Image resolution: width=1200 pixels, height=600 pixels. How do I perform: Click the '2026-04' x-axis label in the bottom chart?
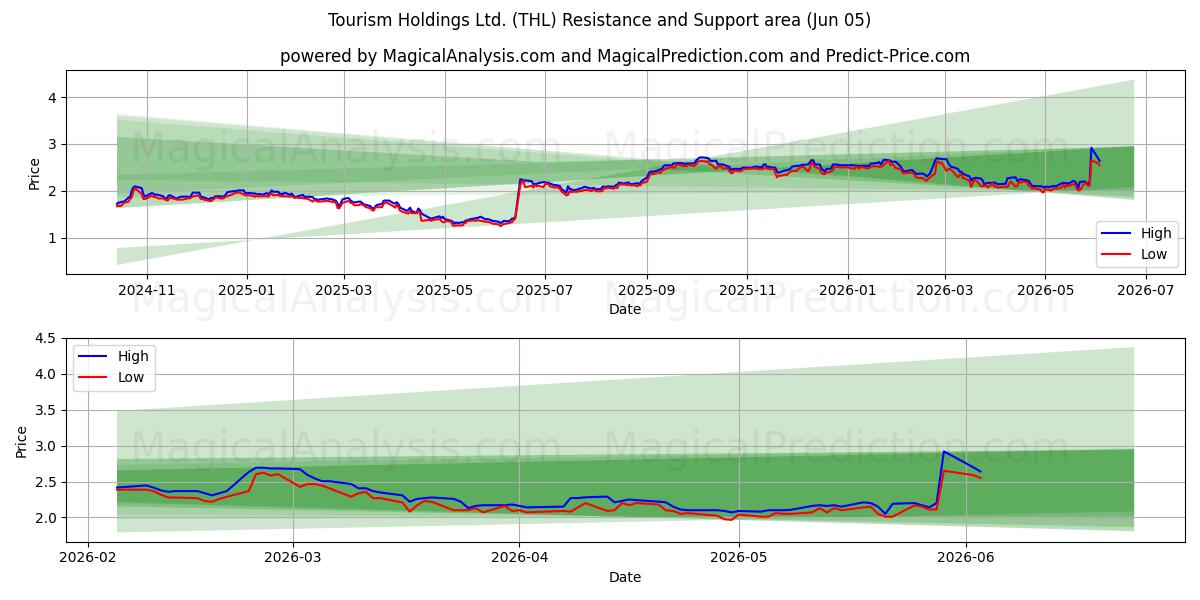(520, 557)
